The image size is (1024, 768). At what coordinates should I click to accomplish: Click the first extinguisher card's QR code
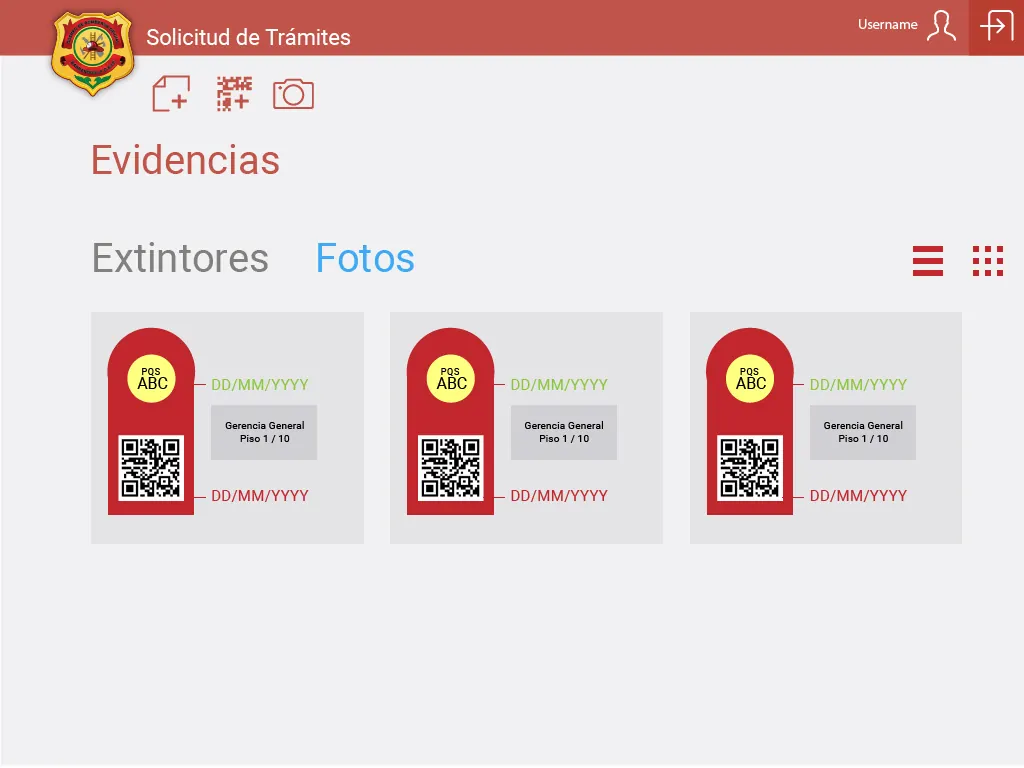[x=151, y=468]
